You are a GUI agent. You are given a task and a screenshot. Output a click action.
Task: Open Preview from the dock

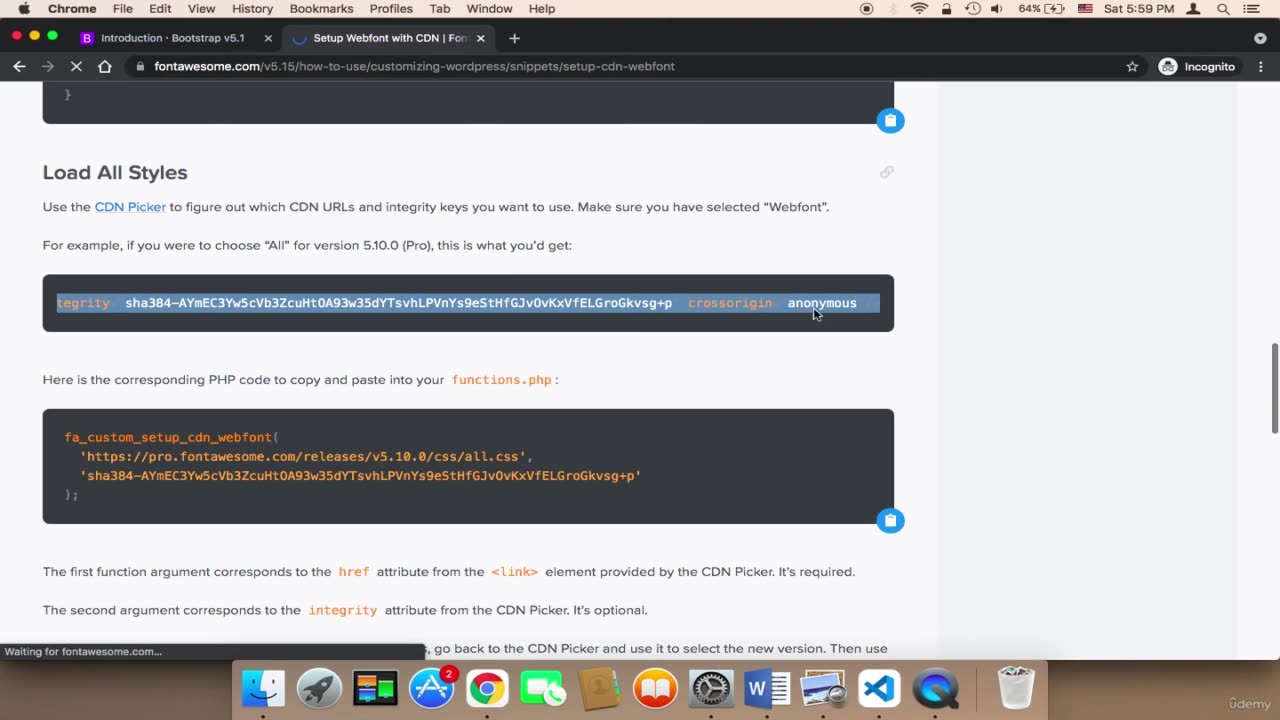(824, 689)
